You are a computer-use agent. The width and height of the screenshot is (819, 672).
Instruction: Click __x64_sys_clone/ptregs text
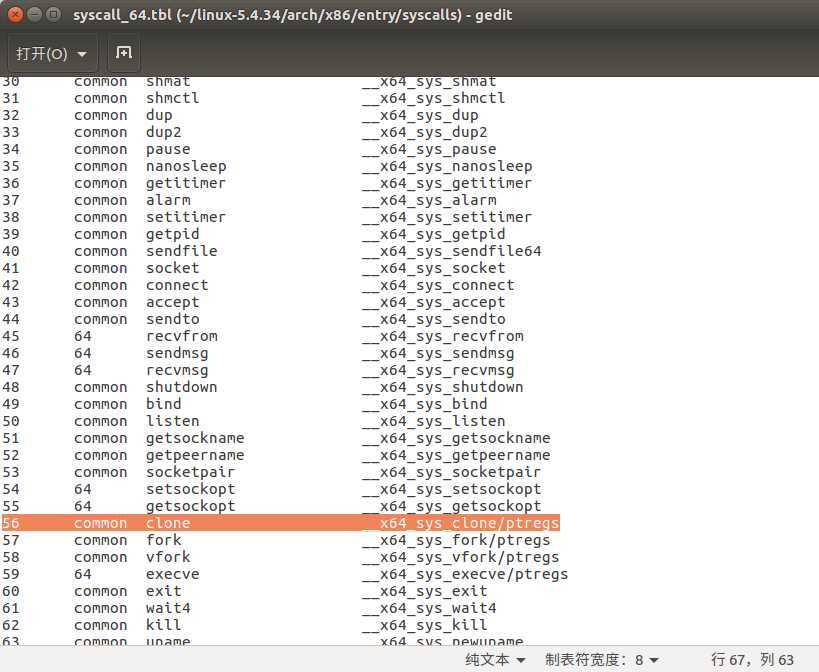(461, 523)
